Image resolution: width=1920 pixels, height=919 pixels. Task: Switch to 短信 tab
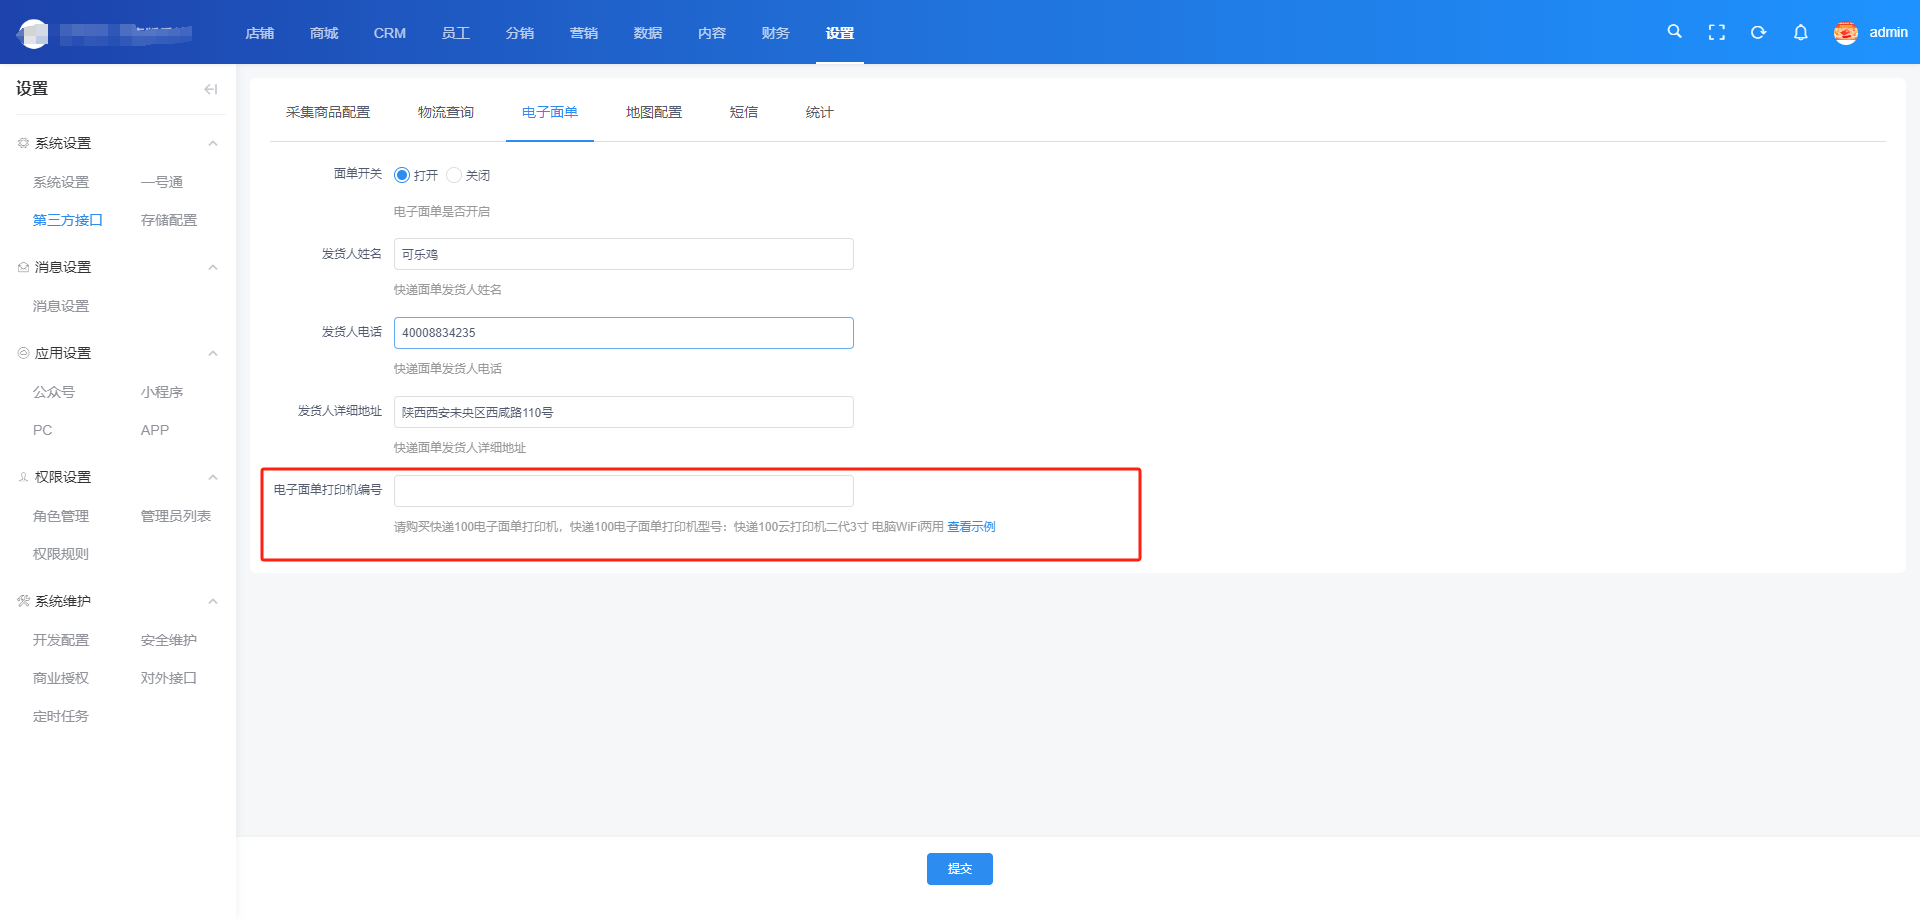(x=744, y=112)
